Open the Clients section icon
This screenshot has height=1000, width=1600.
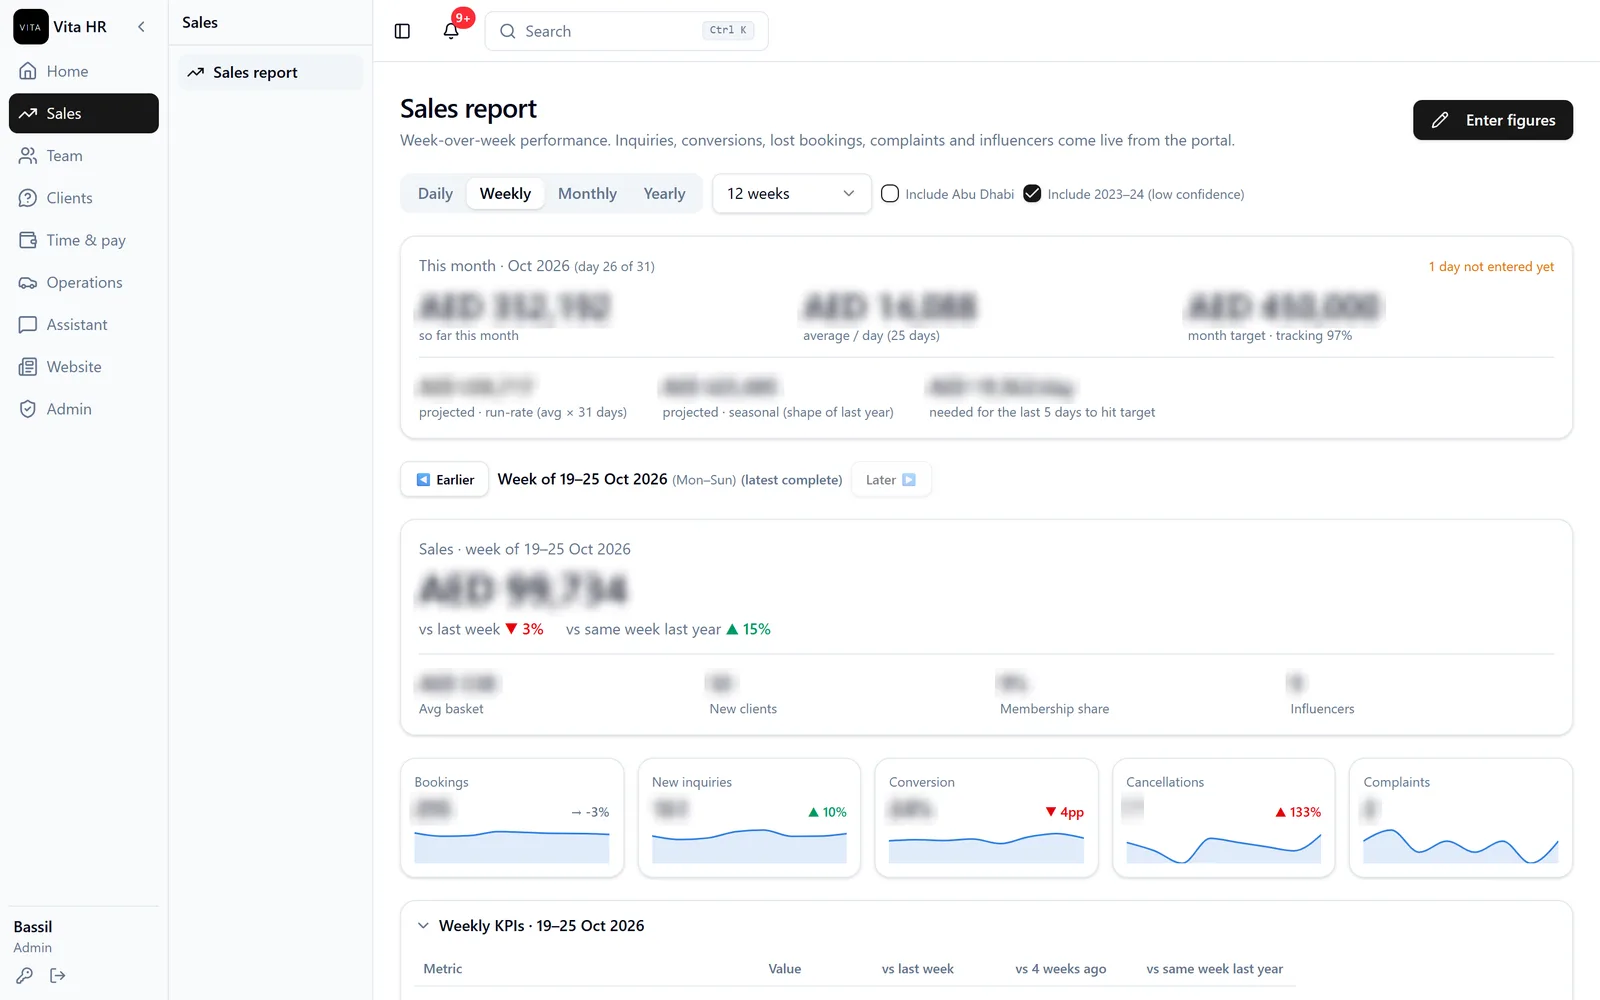[28, 198]
